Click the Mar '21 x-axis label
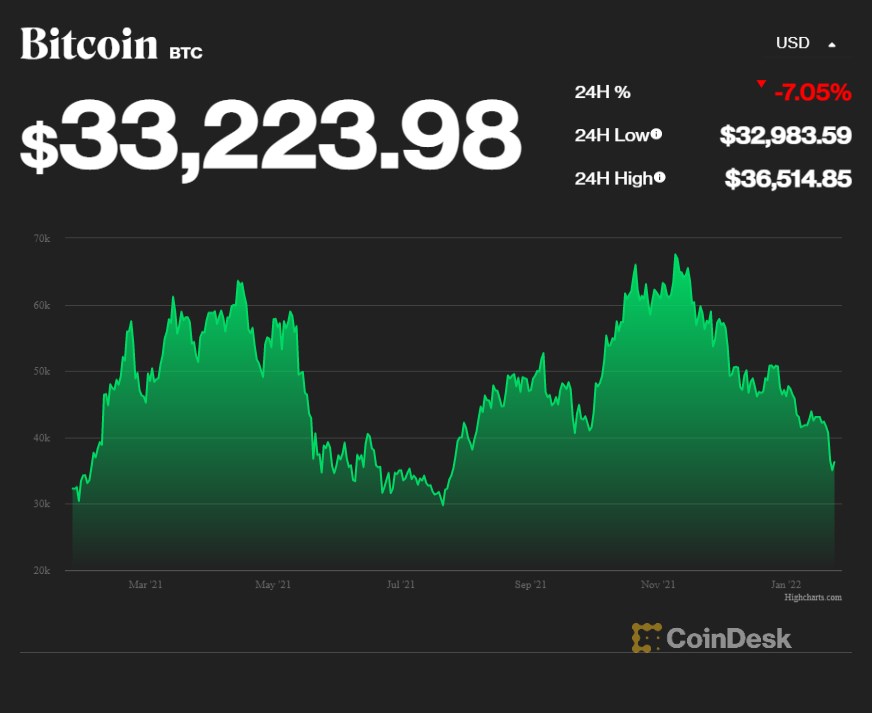 click(146, 584)
